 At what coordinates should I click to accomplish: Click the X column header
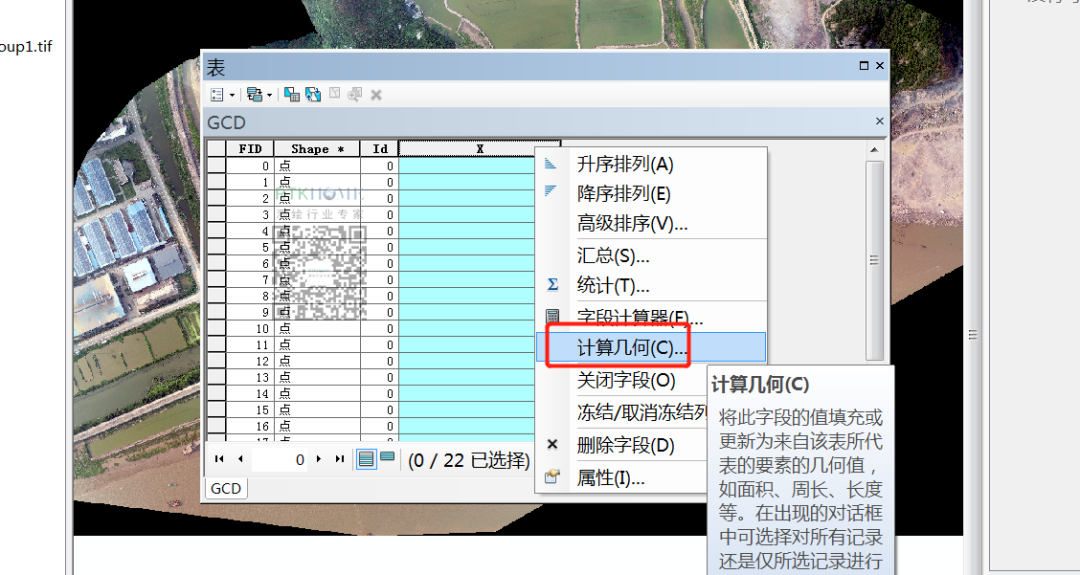(479, 149)
